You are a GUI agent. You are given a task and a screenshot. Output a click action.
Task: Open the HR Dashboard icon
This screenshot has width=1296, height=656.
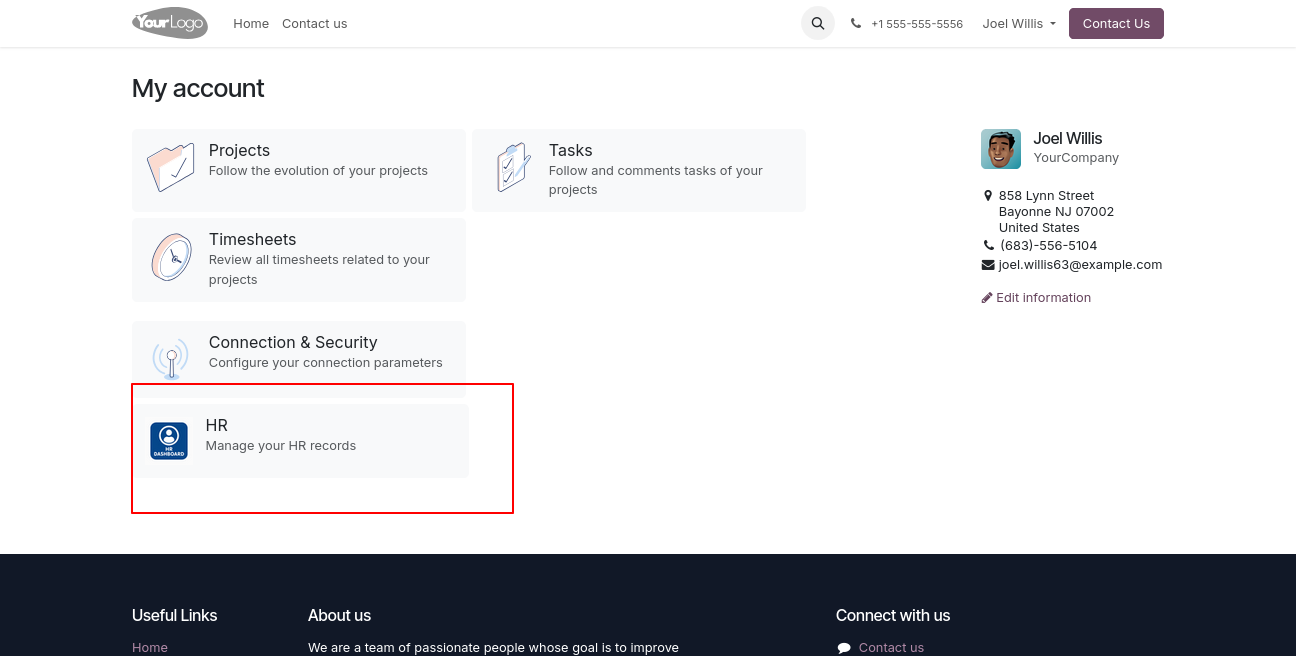coord(169,441)
